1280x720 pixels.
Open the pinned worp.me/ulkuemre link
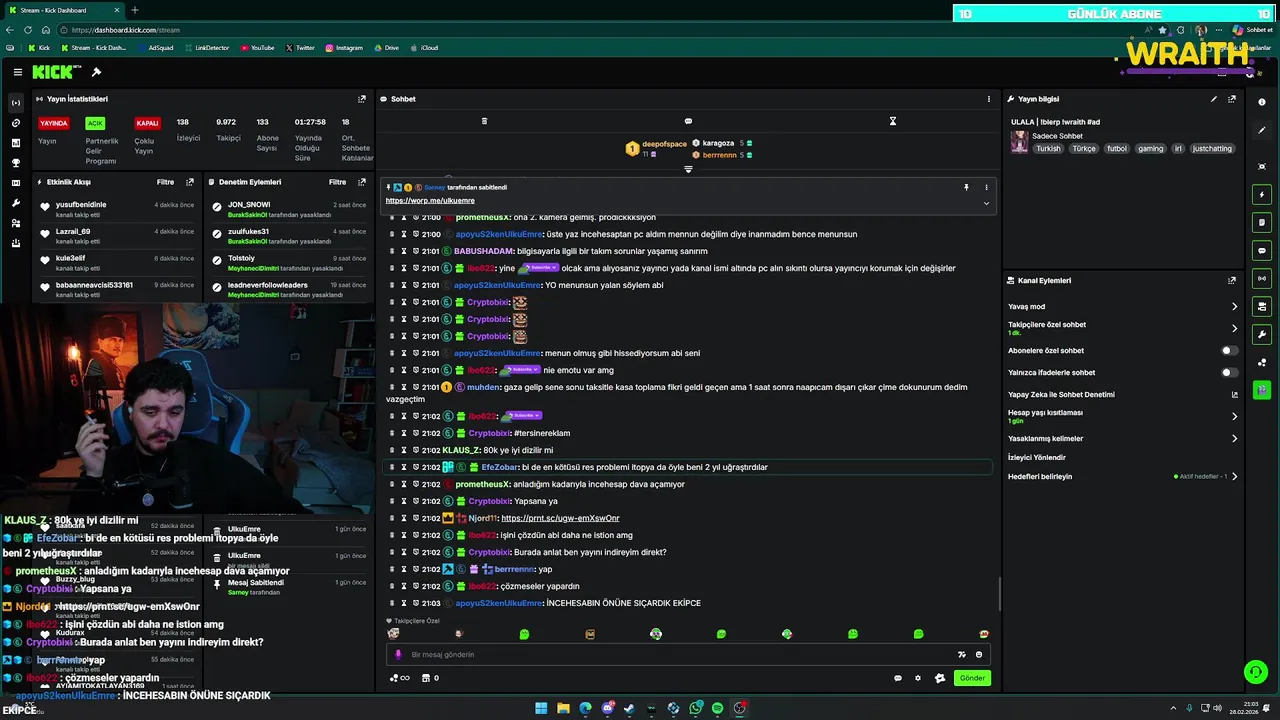tap(430, 201)
